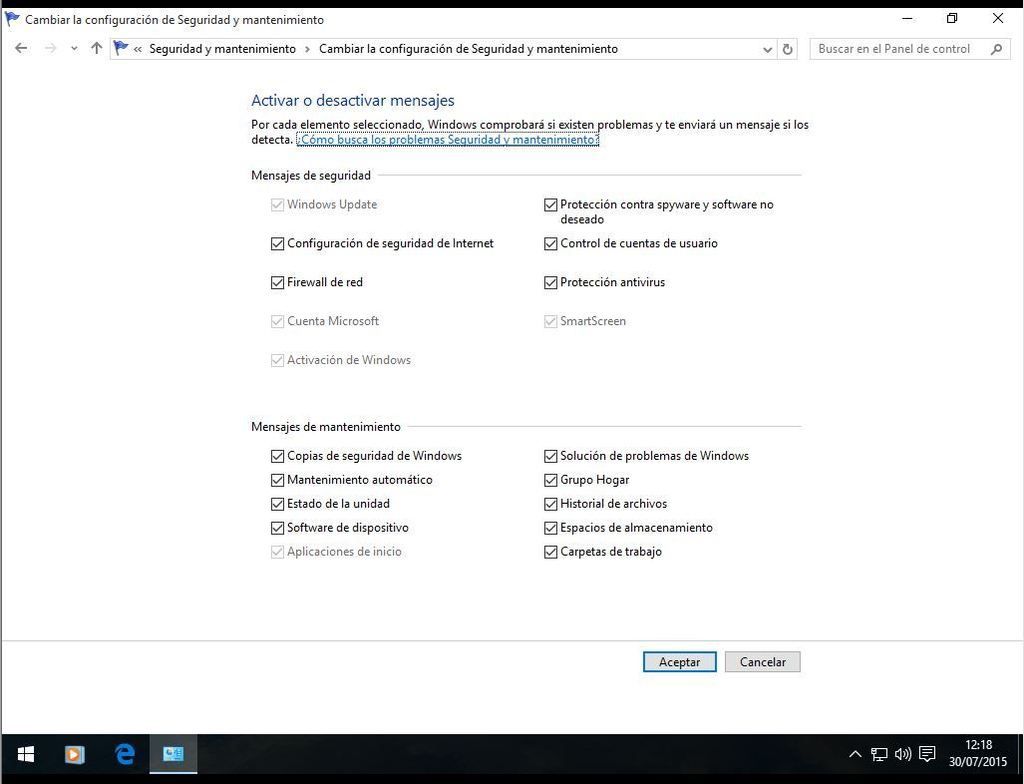Image resolution: width=1024 pixels, height=784 pixels.
Task: Open the Windows Start menu
Action: pos(25,755)
